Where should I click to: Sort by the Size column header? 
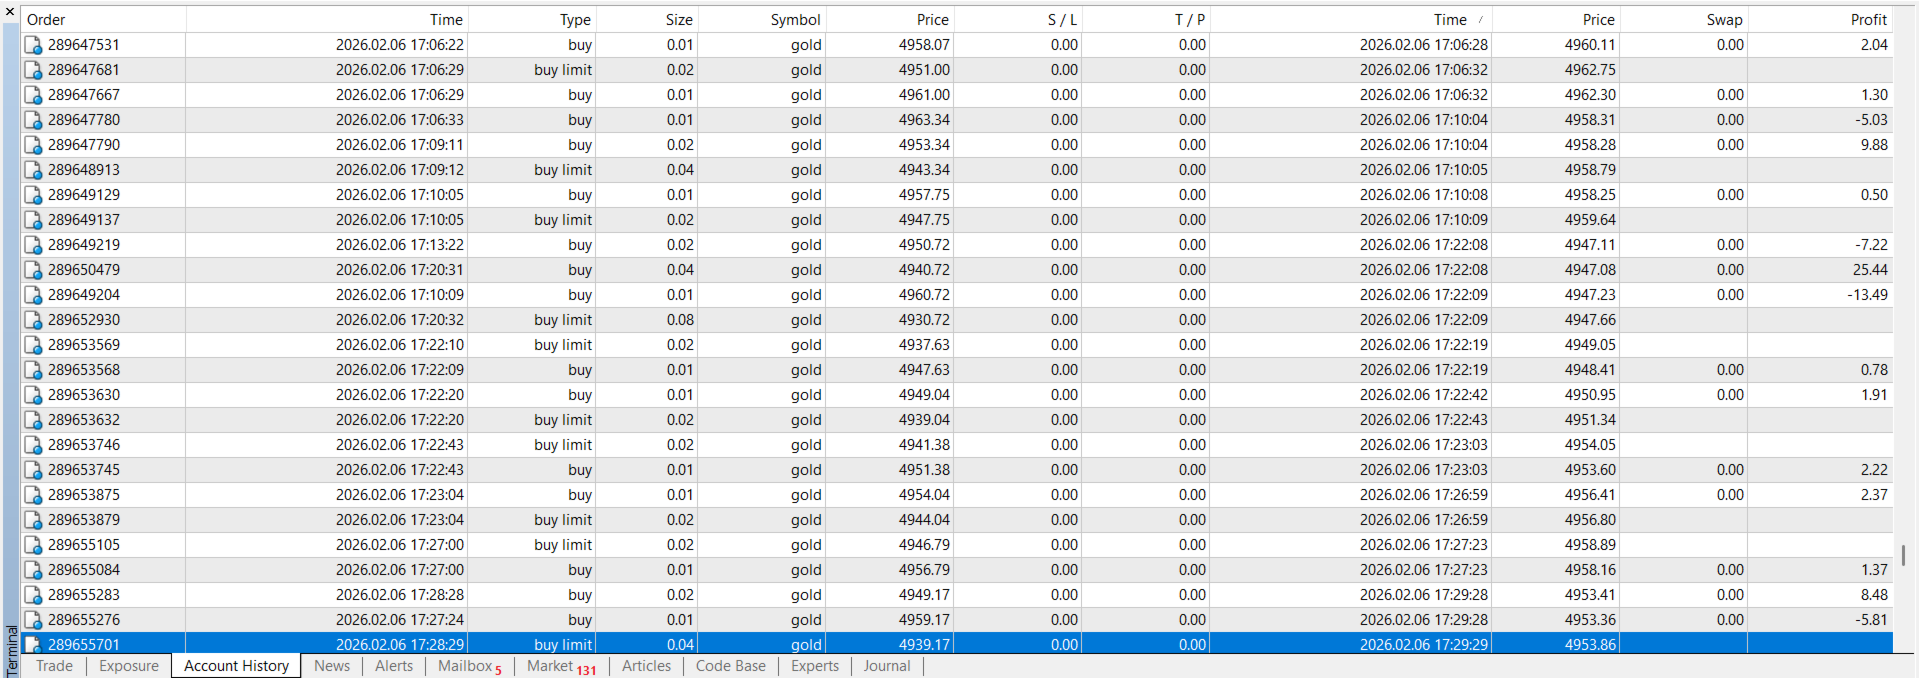tap(646, 20)
